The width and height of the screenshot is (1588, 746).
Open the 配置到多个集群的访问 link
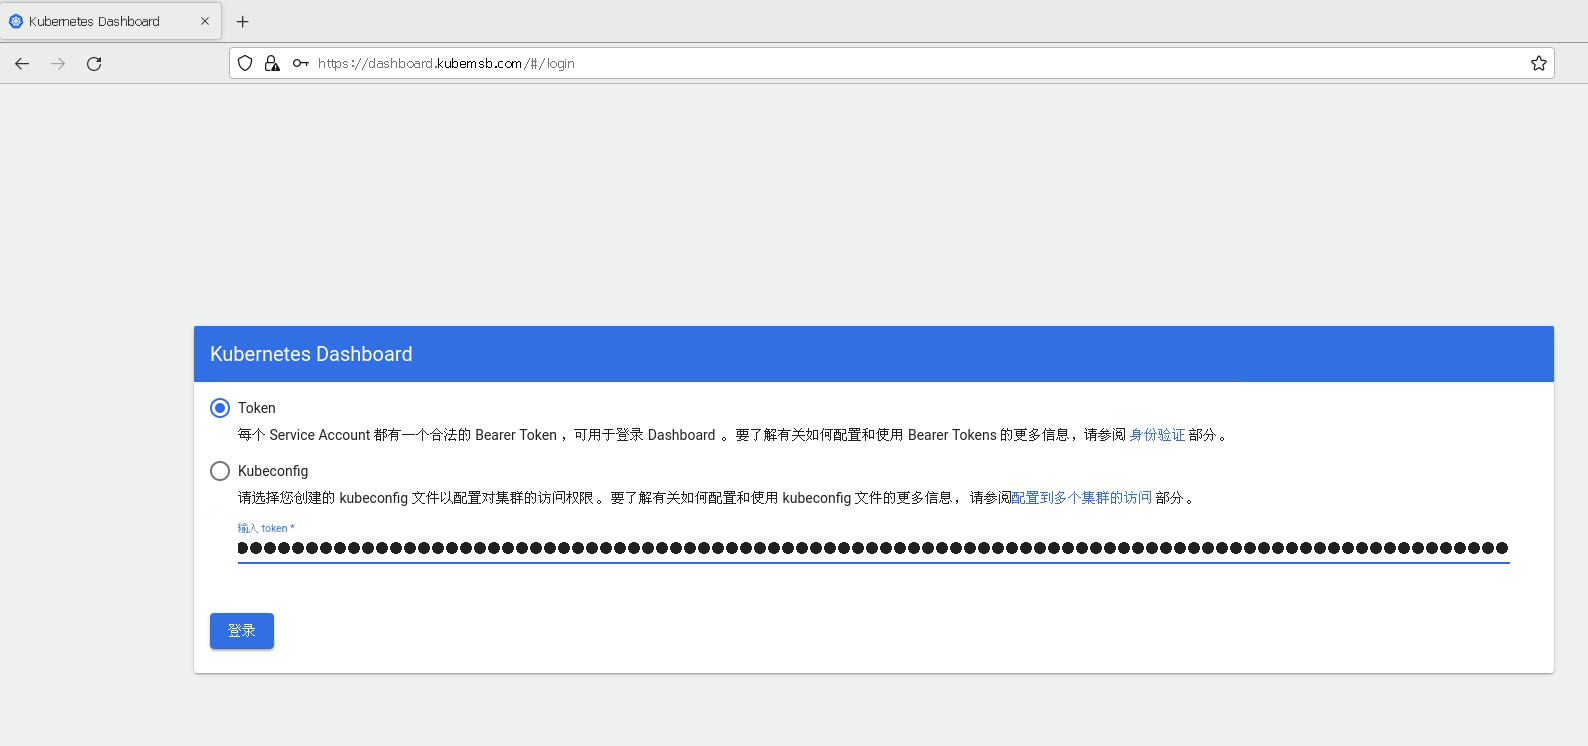pyautogui.click(x=1081, y=498)
